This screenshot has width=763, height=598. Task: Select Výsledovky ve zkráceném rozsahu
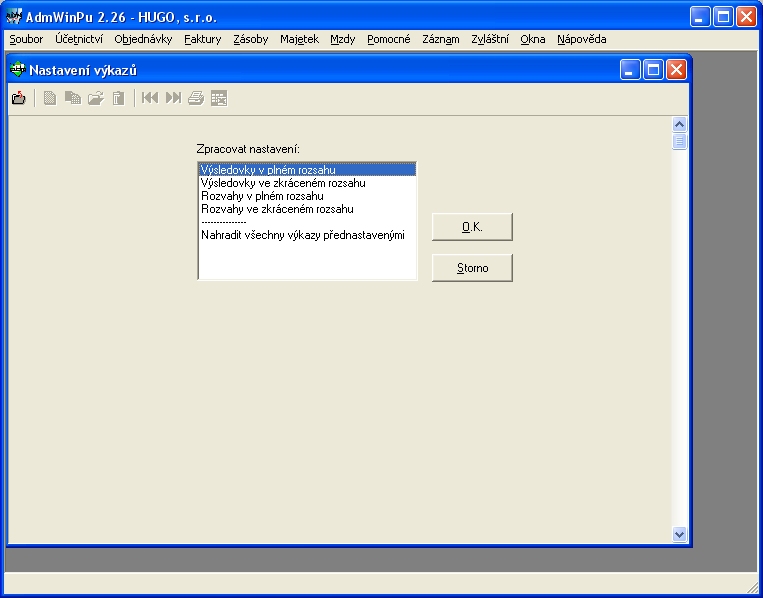308,183
